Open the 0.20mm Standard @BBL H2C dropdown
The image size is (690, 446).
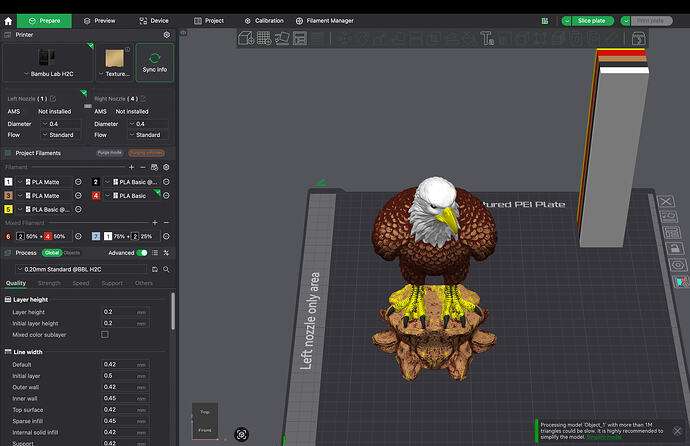[x=81, y=269]
